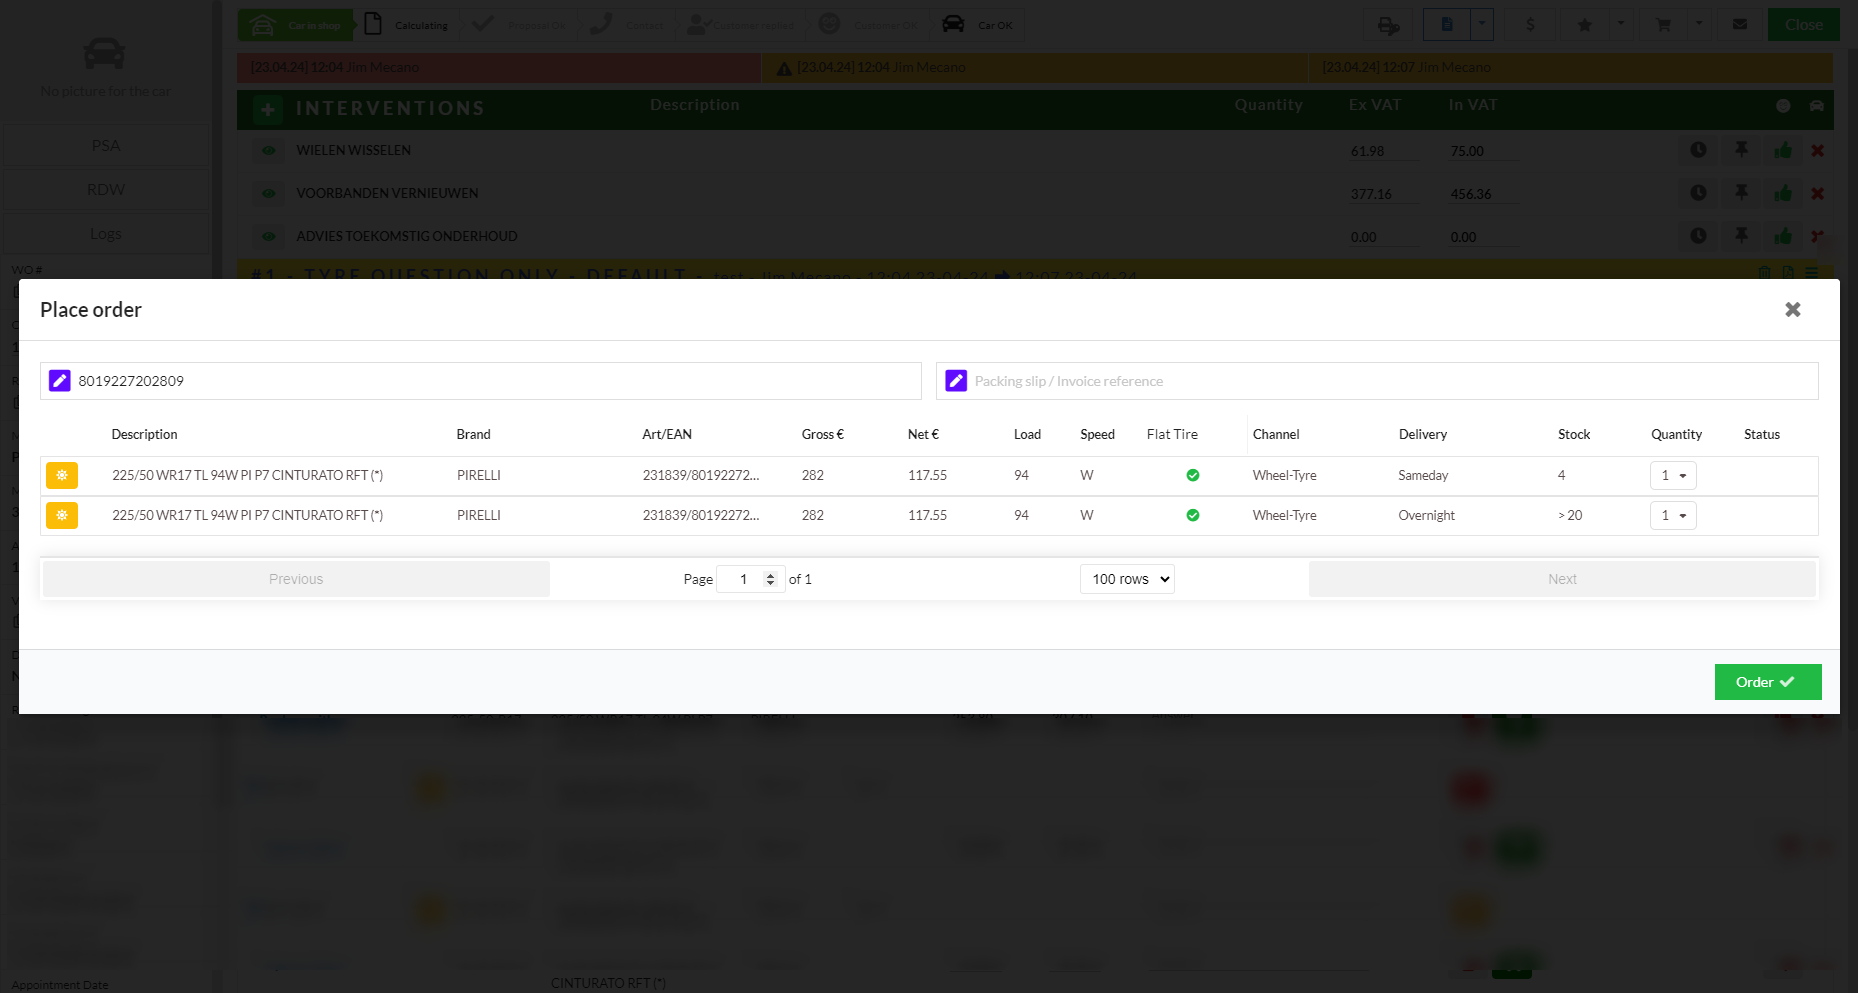The width and height of the screenshot is (1858, 993).
Task: Select the Car OK status step
Action: [978, 25]
